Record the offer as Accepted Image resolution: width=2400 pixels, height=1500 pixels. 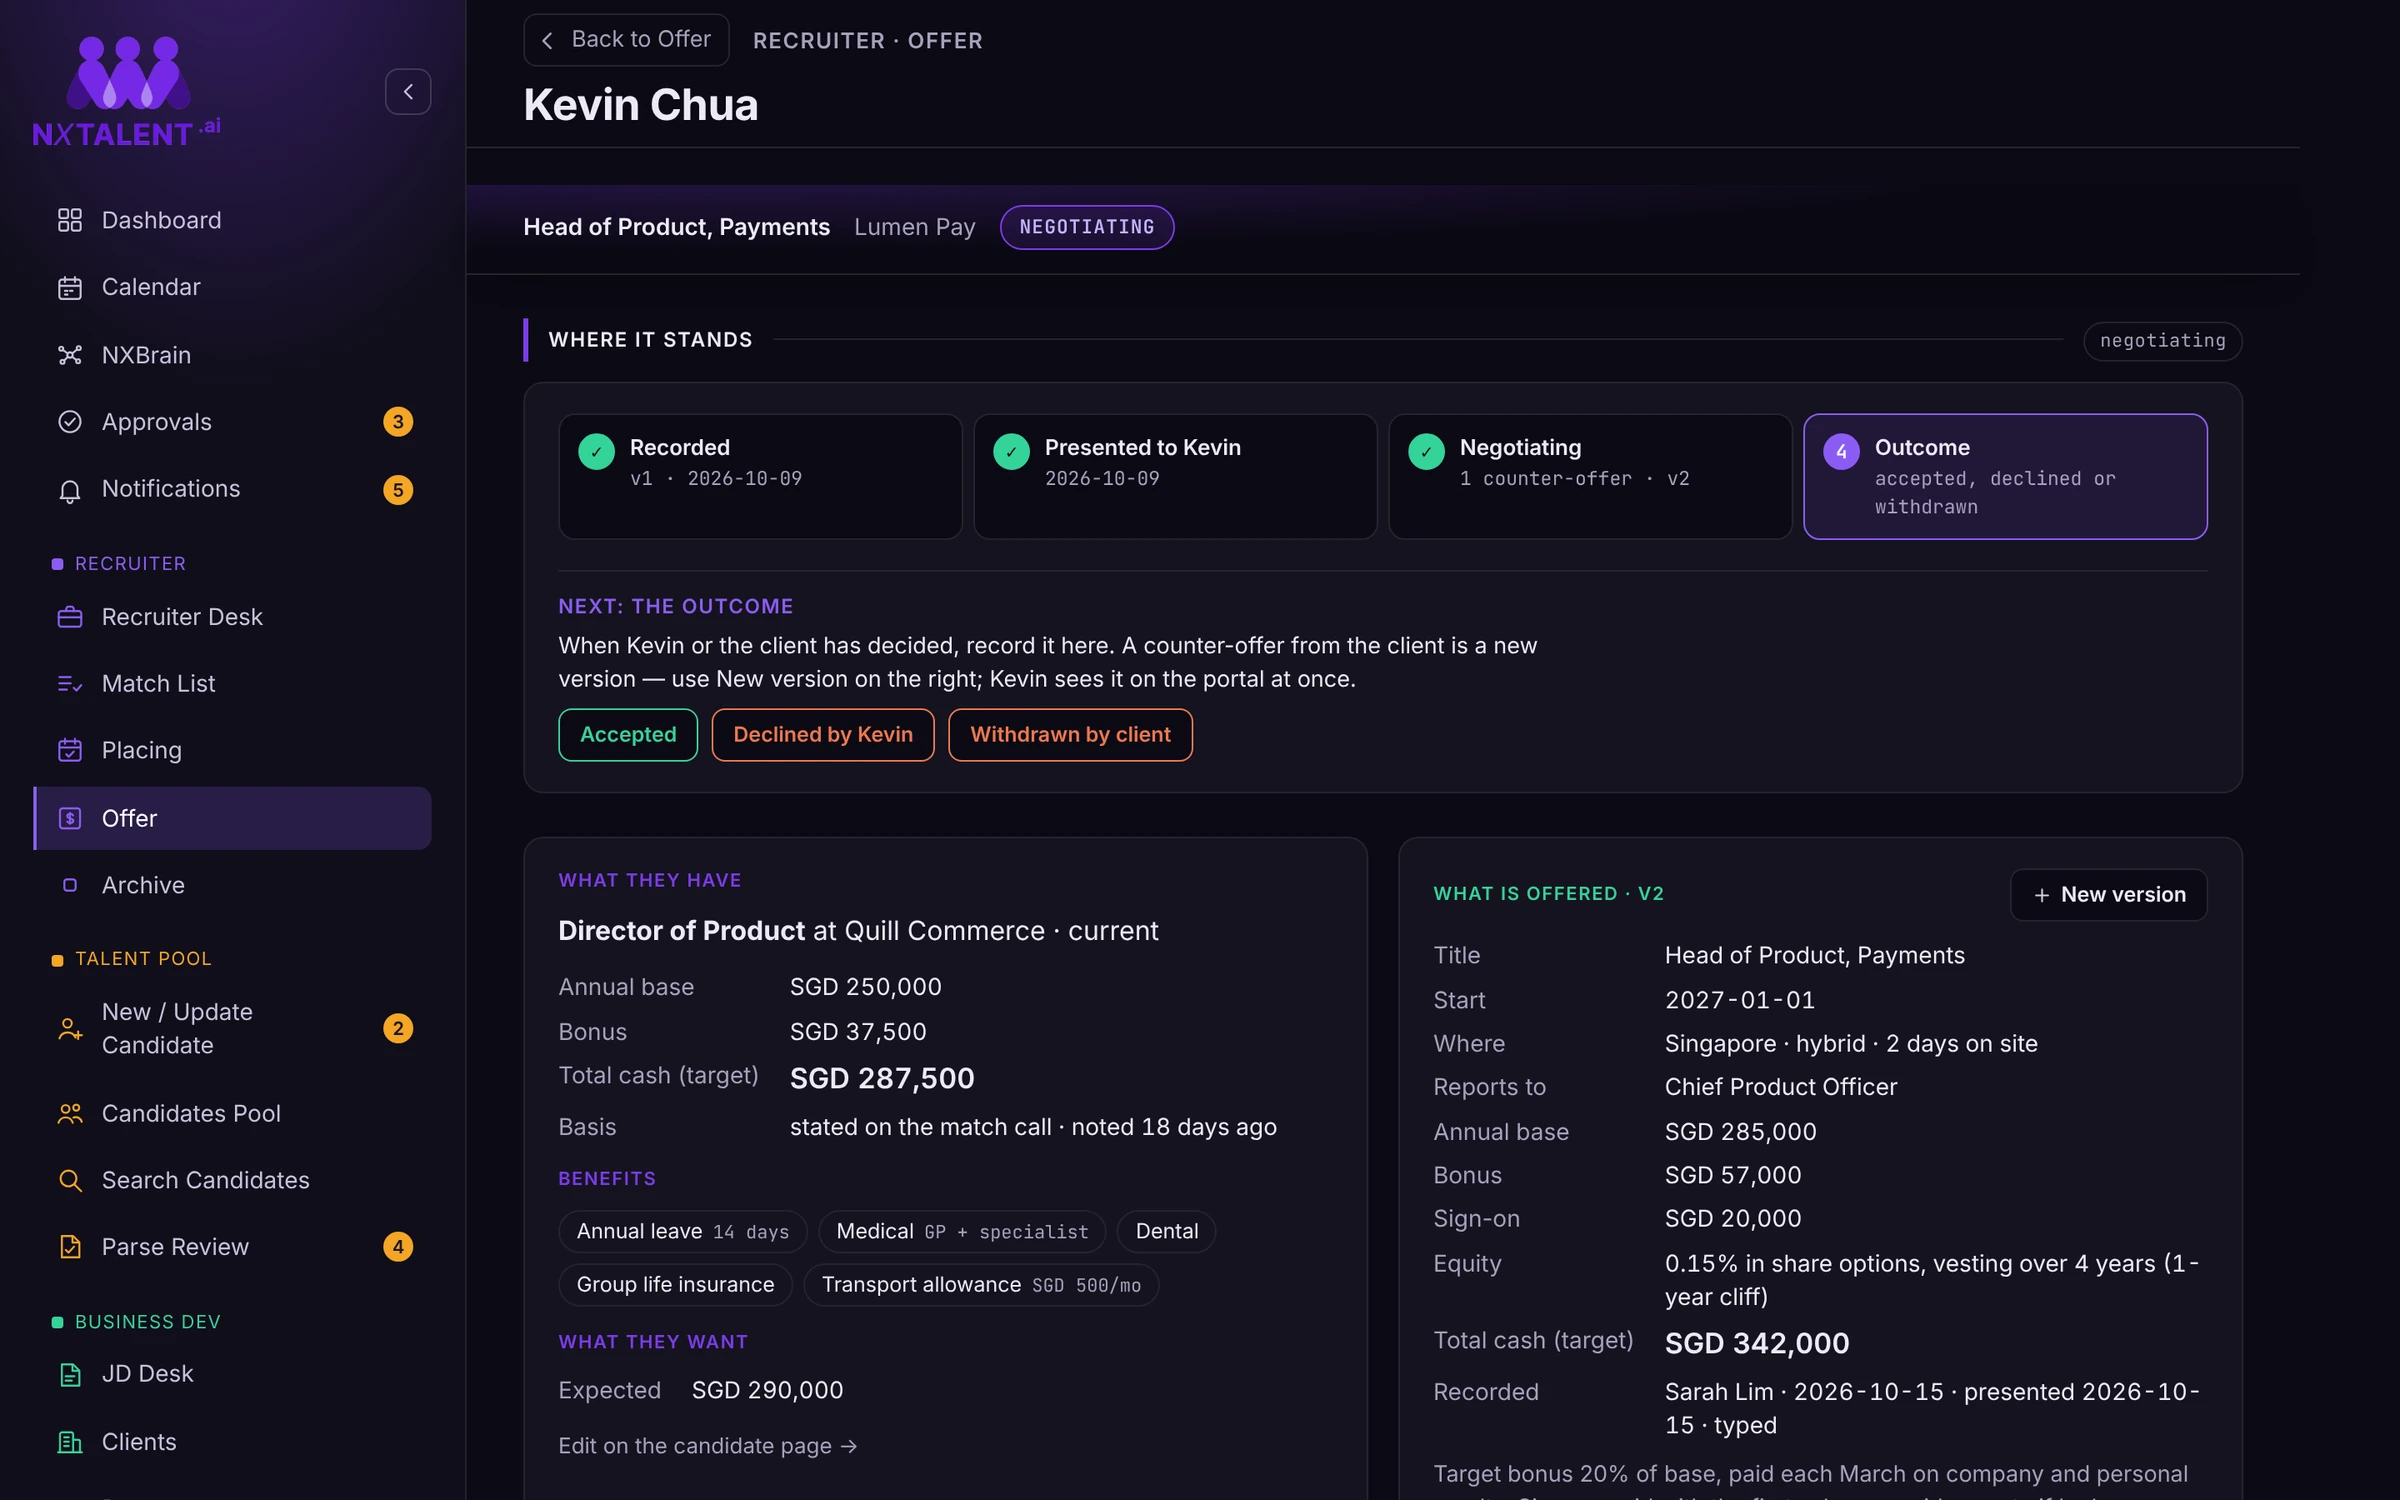[x=628, y=735]
